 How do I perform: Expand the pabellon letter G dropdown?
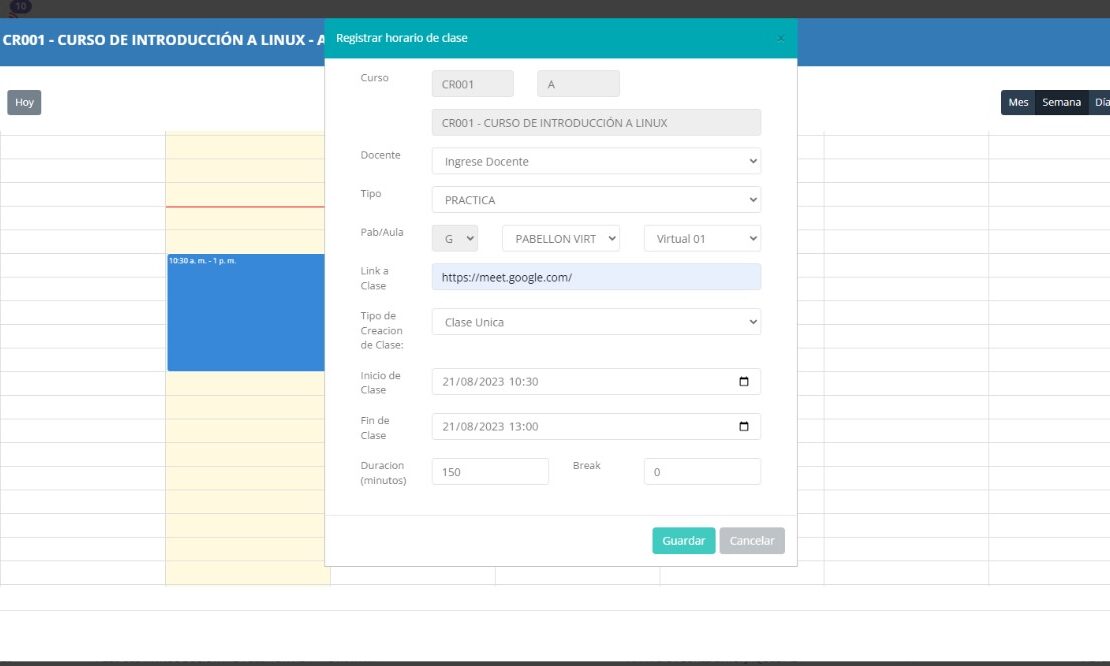coord(455,239)
